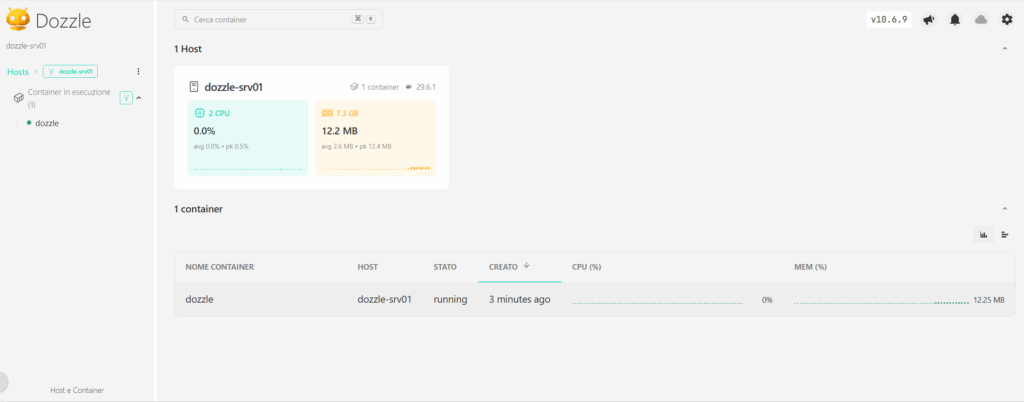The image size is (1024, 402).
Task: Click the memory icon next to 7.3 GB
Action: tap(327, 113)
